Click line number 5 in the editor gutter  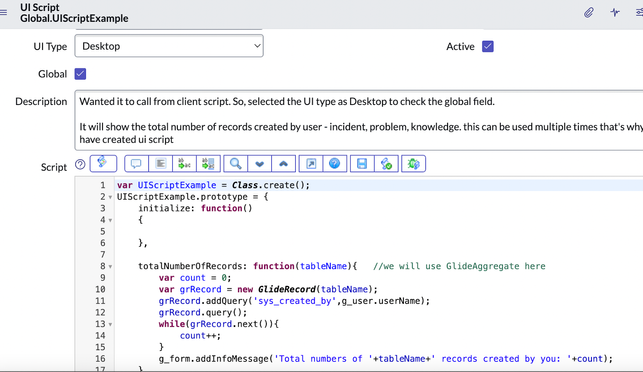pyautogui.click(x=103, y=232)
